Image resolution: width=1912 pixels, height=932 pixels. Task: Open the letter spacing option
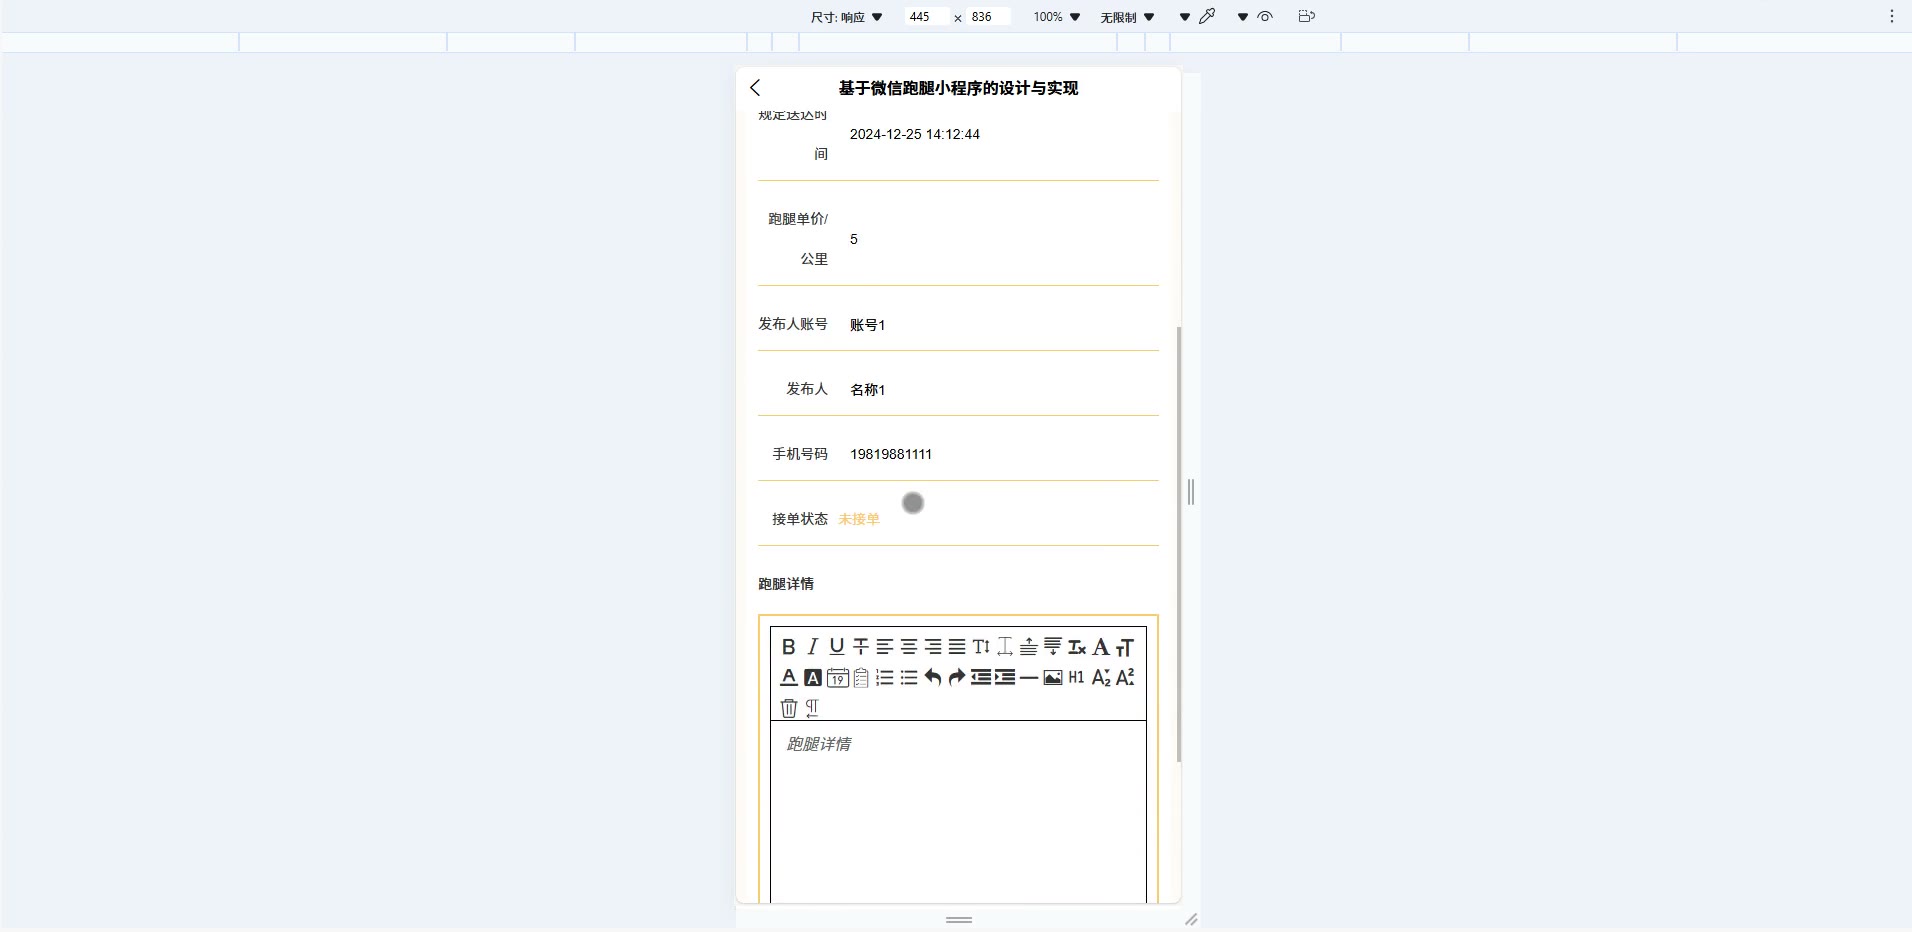(1005, 647)
